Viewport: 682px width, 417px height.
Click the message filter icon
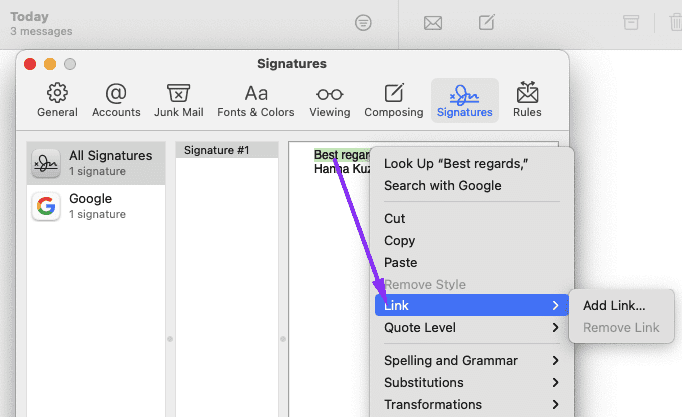point(364,22)
